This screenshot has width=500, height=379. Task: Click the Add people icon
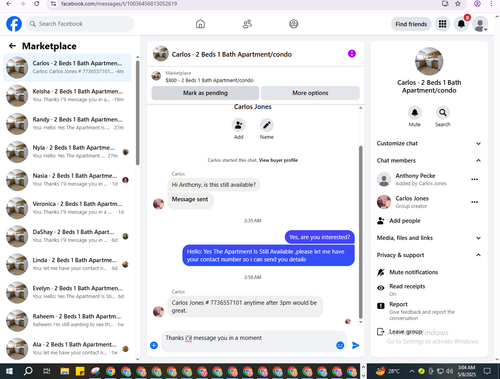pos(381,221)
